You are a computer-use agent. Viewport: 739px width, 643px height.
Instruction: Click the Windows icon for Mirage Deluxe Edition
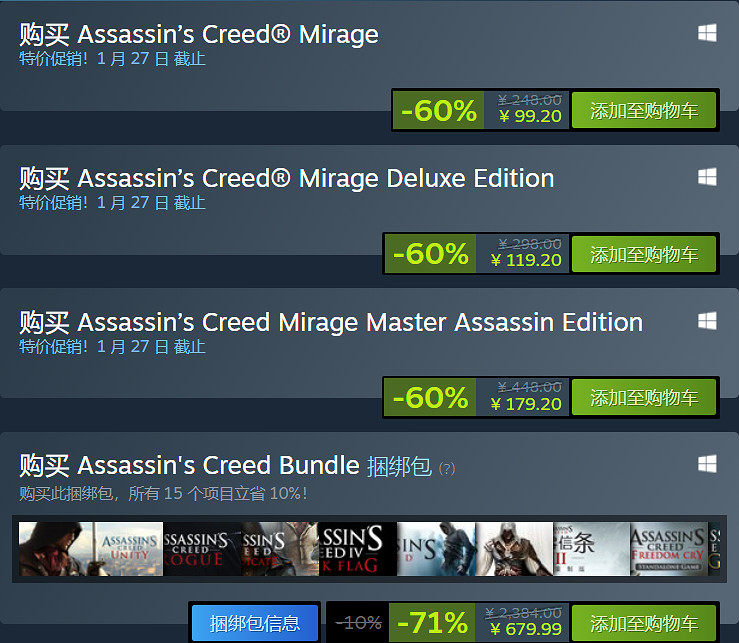[x=707, y=177]
